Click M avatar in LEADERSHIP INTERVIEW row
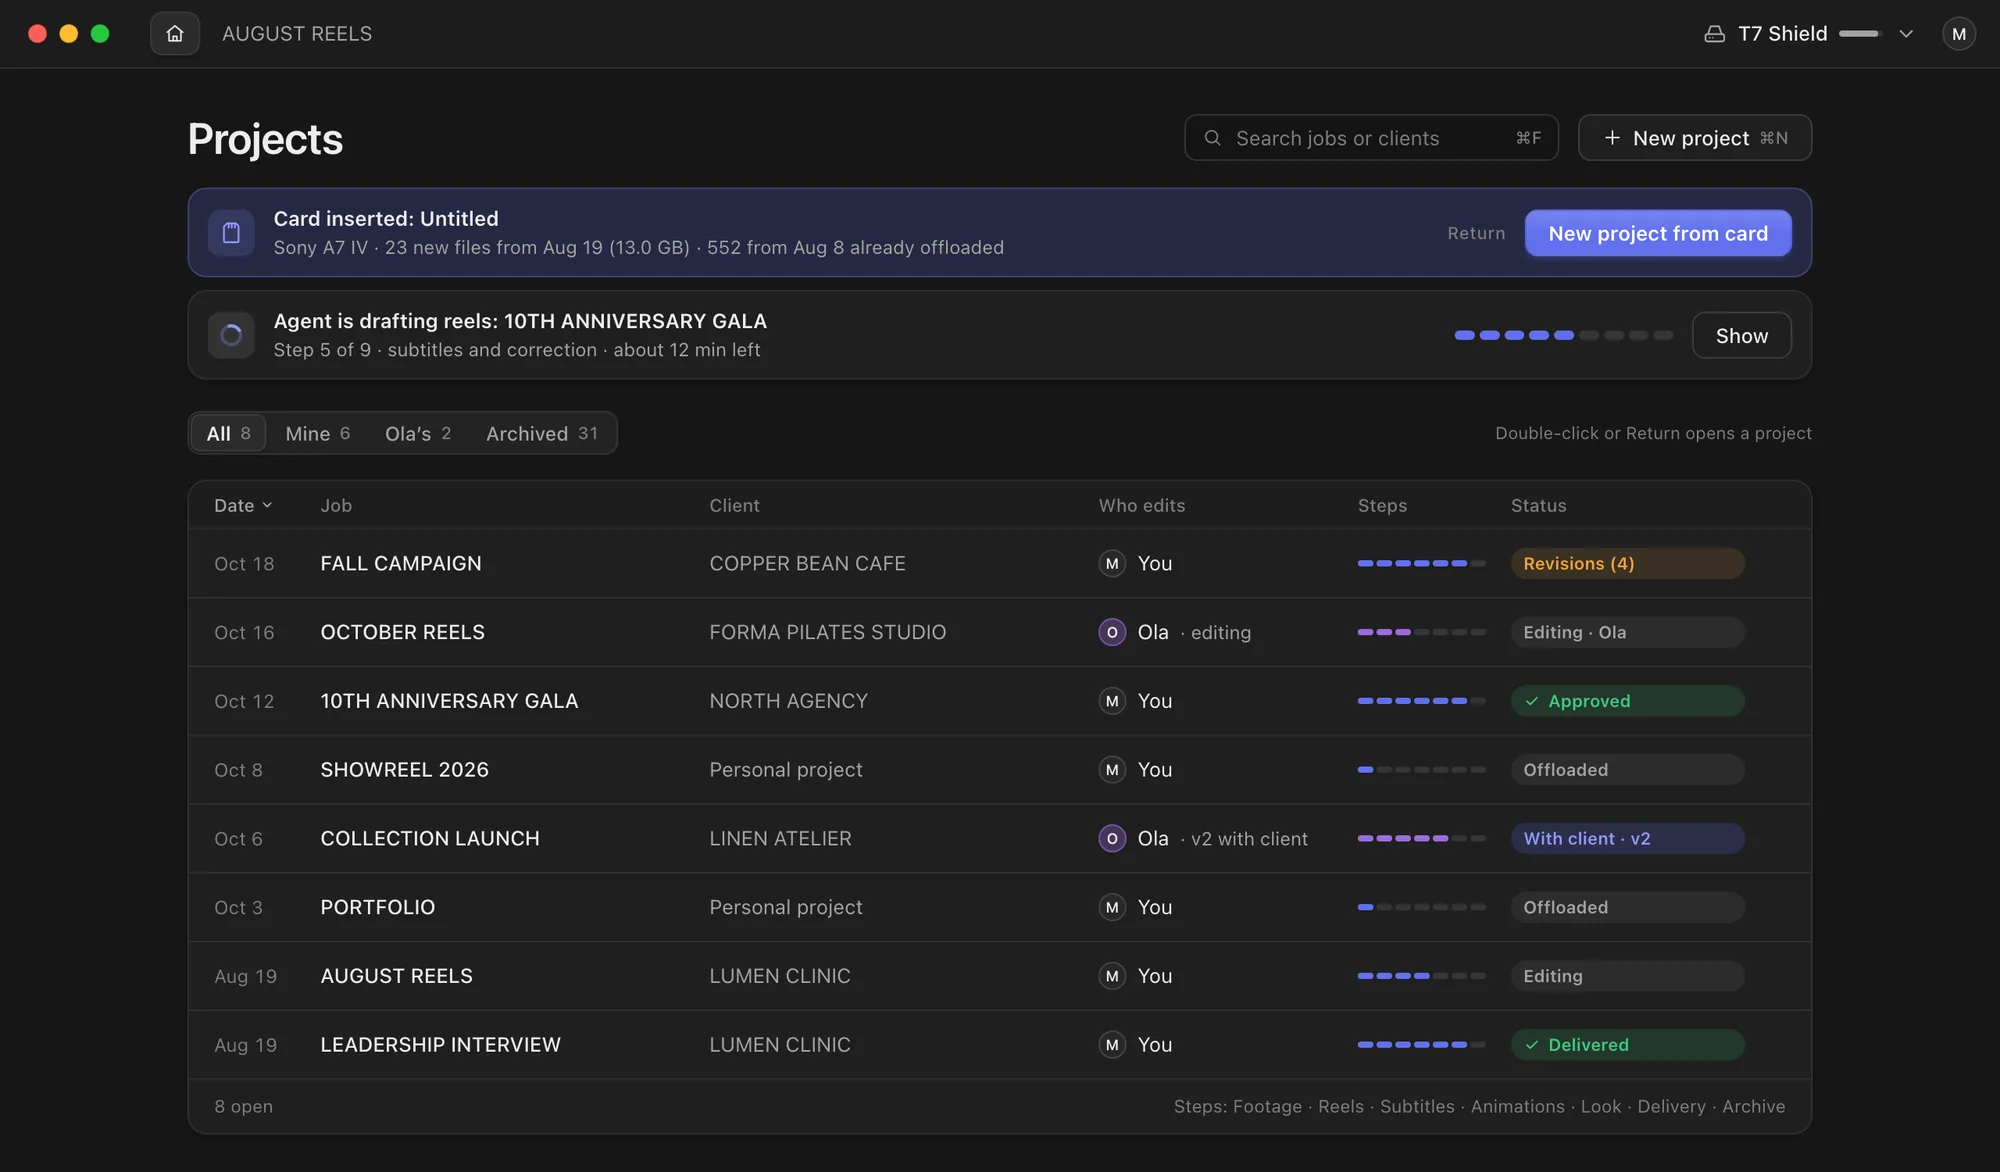The image size is (2000, 1172). pos(1112,1045)
